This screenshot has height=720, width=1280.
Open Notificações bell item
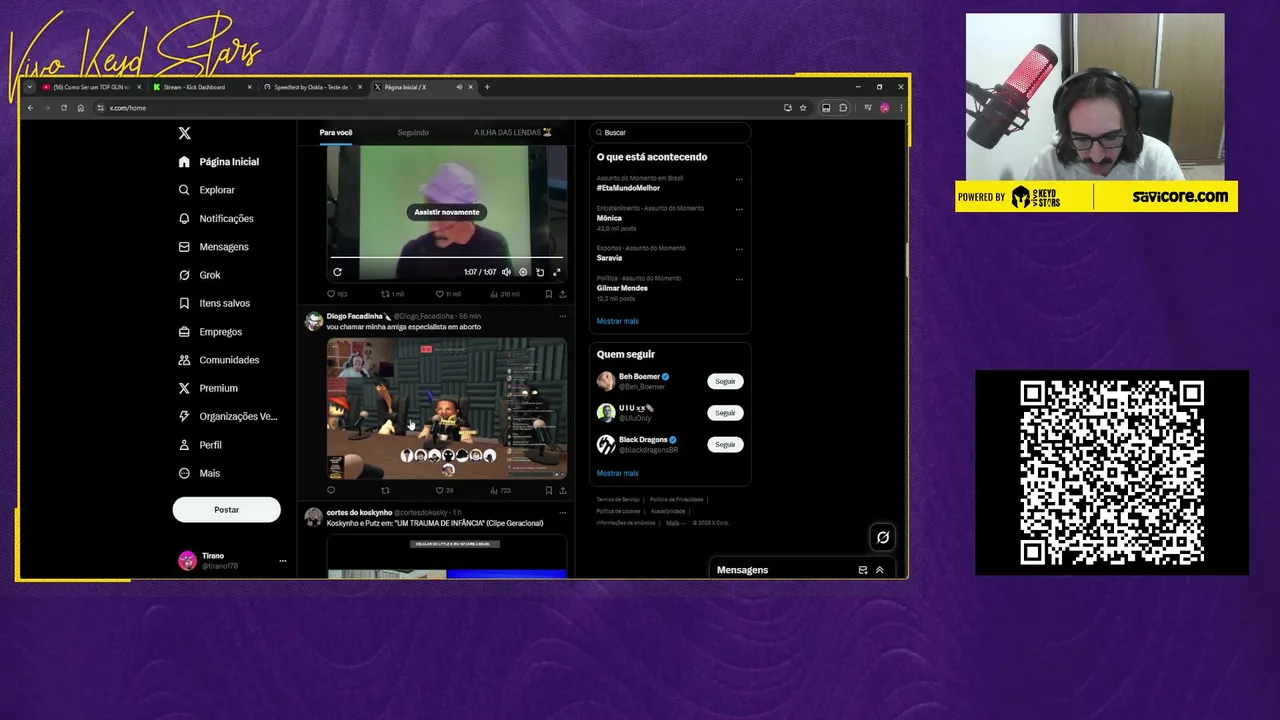[216, 218]
